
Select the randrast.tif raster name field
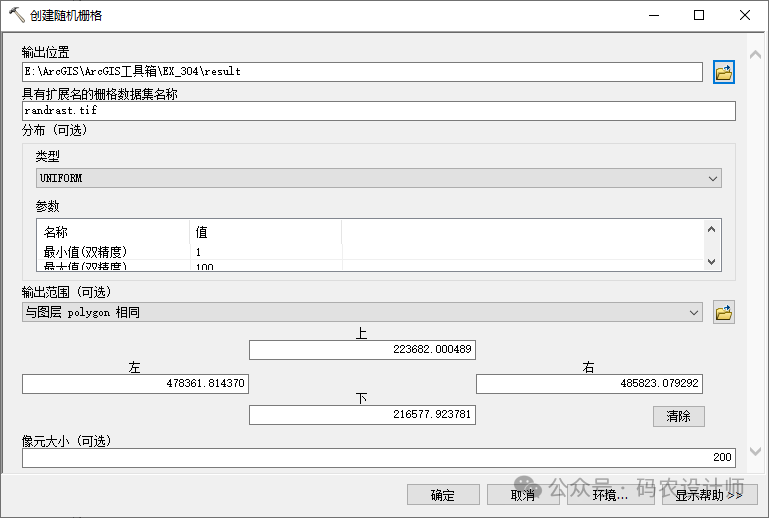click(x=378, y=111)
